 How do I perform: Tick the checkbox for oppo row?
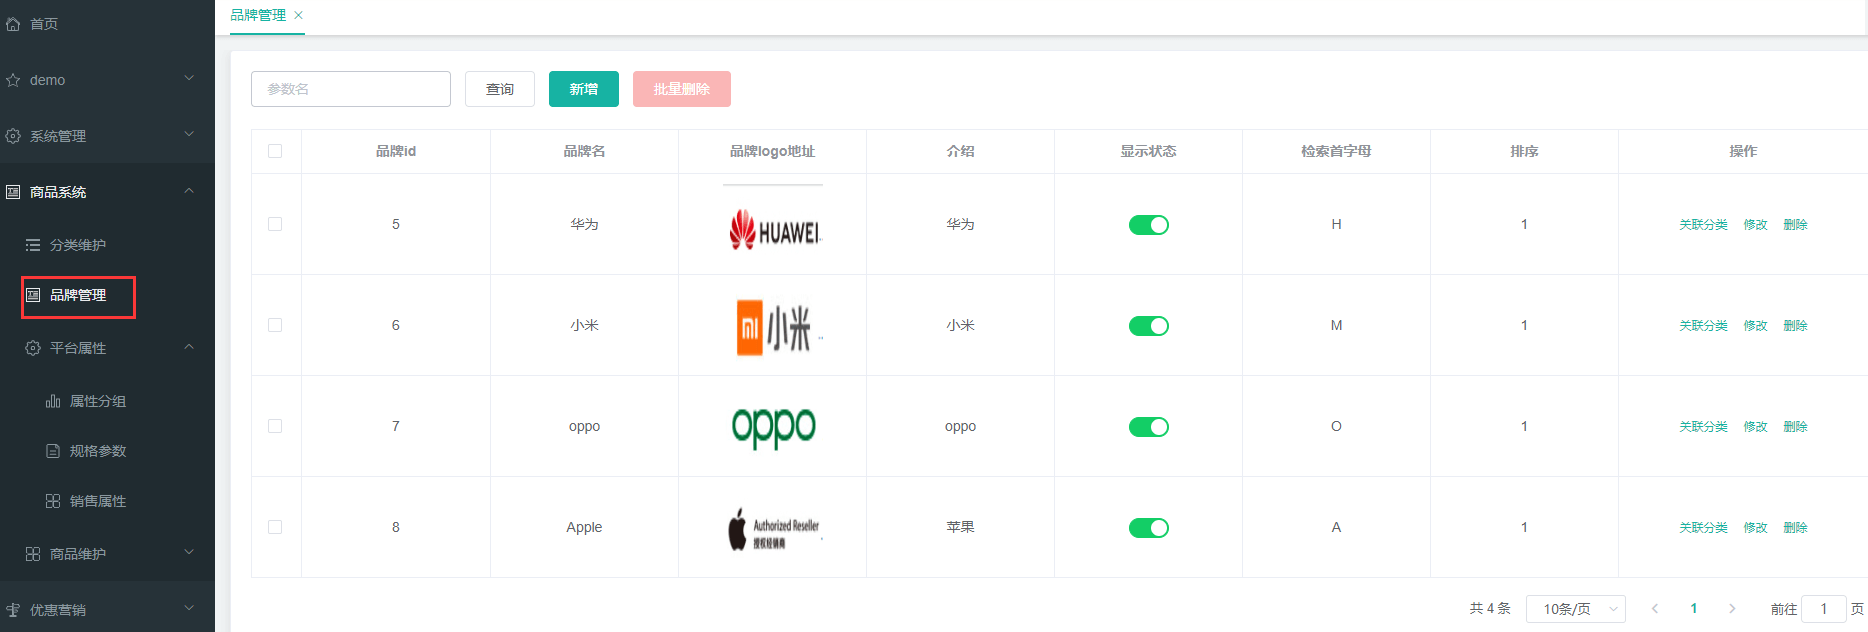(275, 426)
